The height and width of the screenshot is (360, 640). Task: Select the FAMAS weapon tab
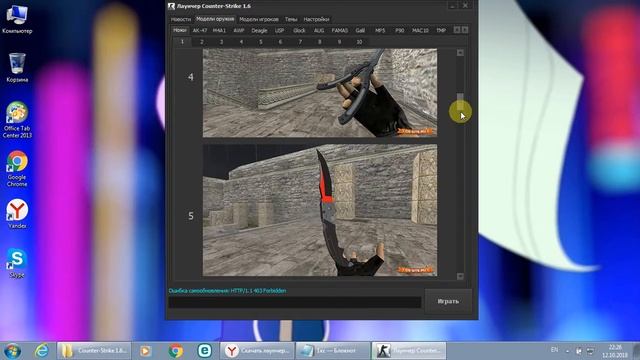coord(340,31)
